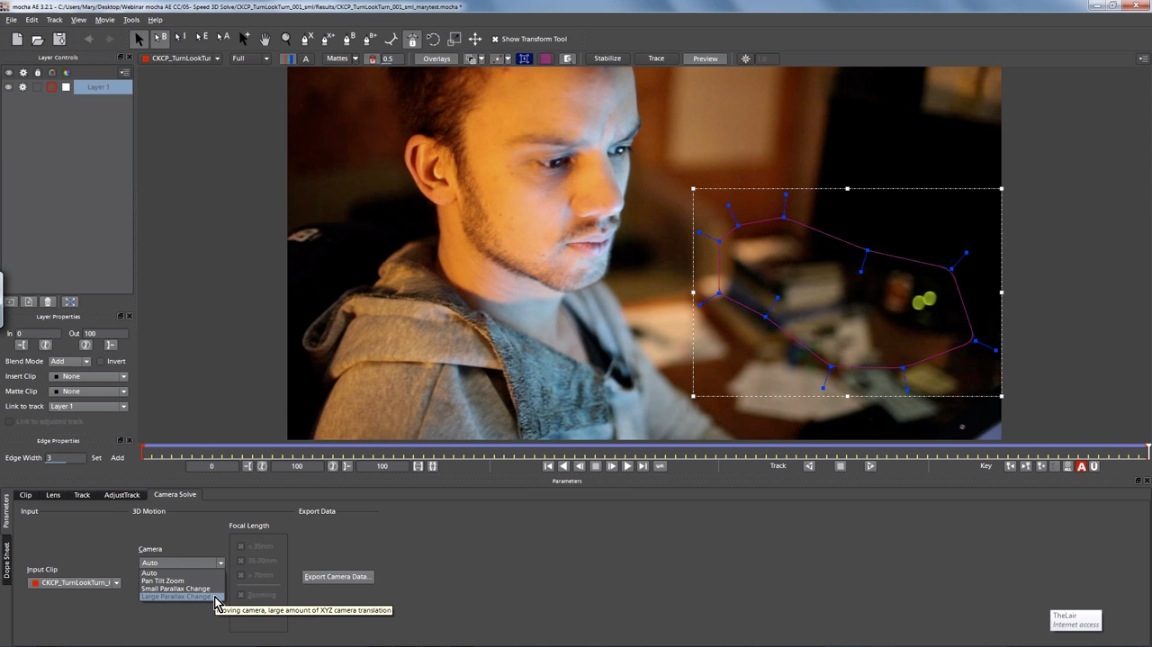Select the arrow Pick tool
Viewport: 1152px width, 647px height.
tap(139, 39)
